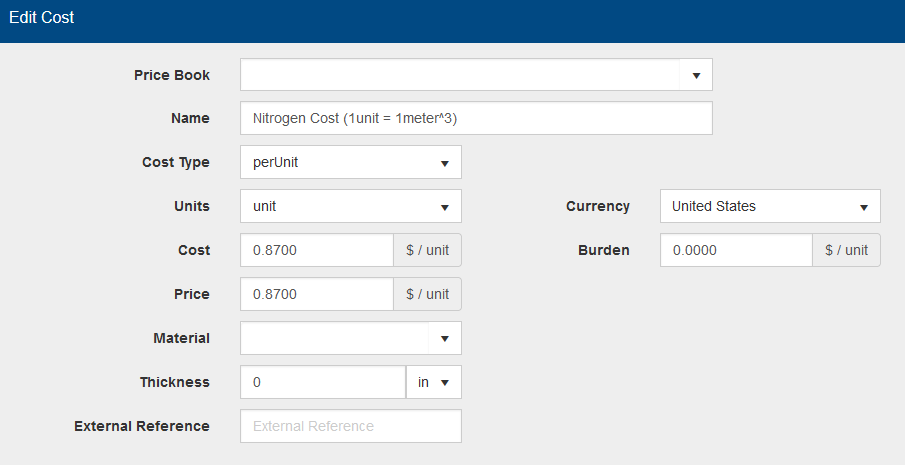Click the $ / unit addon beside Burden
Screen dimensions: 906x466
coord(847,250)
